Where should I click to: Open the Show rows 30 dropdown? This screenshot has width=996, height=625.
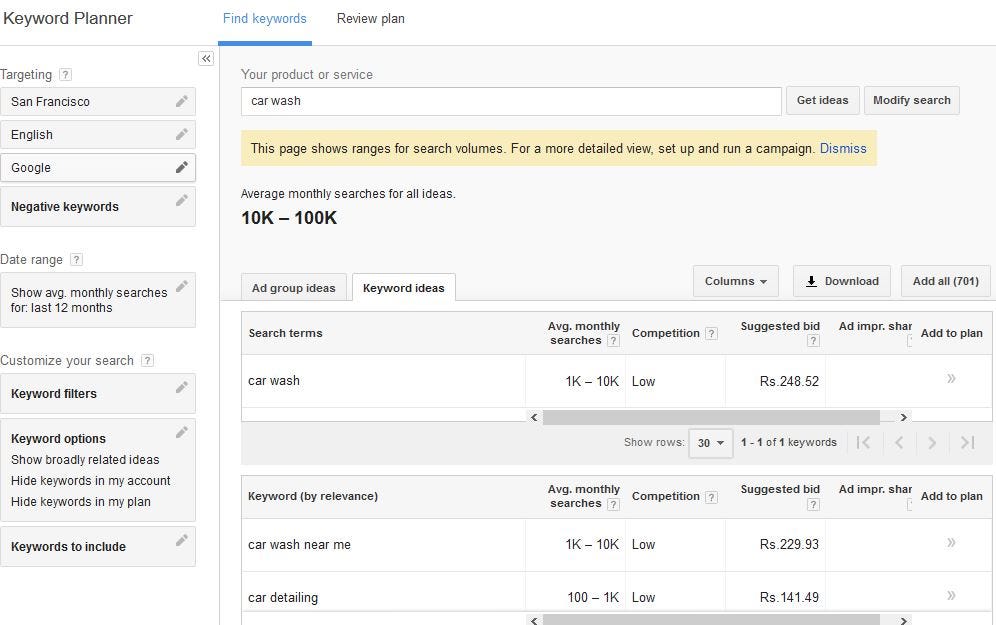point(710,443)
